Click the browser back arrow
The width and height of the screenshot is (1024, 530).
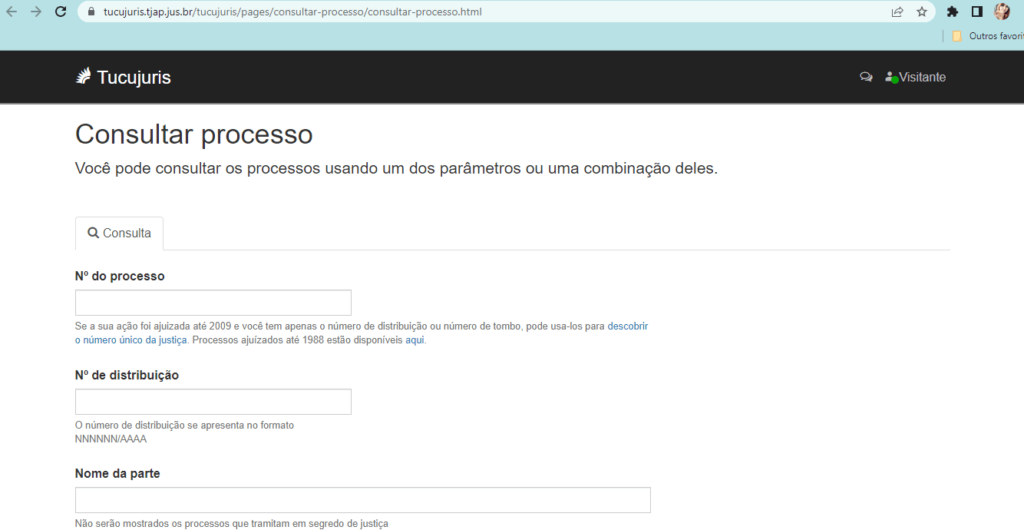pyautogui.click(x=11, y=12)
